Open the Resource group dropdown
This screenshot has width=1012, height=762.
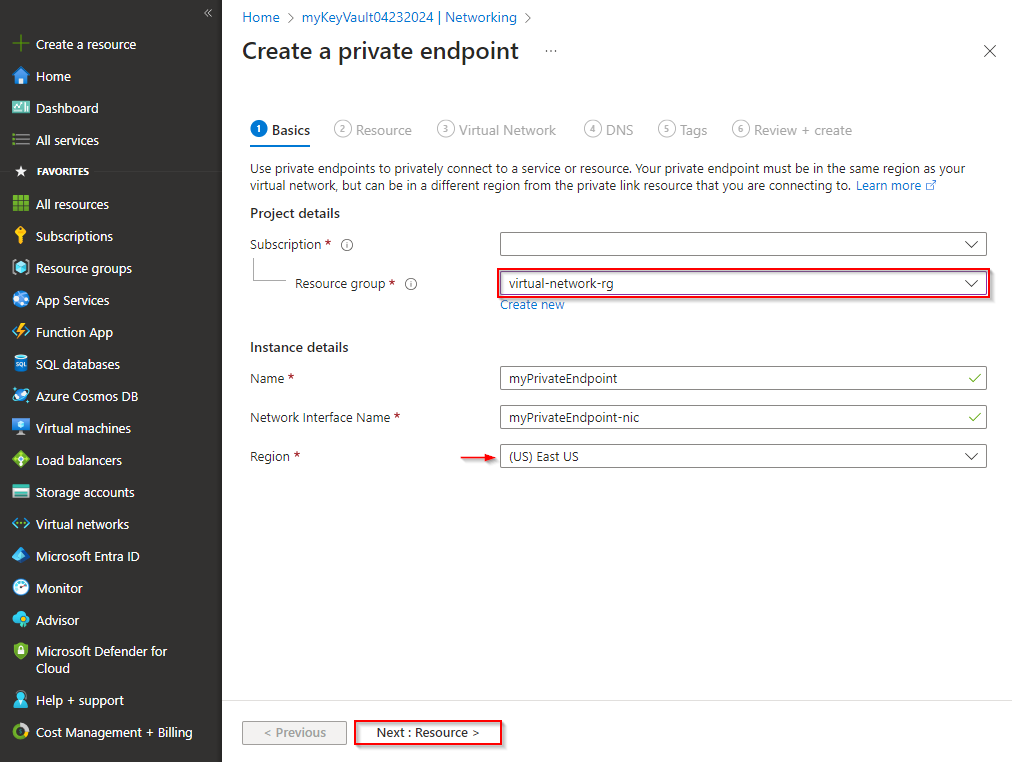click(743, 283)
